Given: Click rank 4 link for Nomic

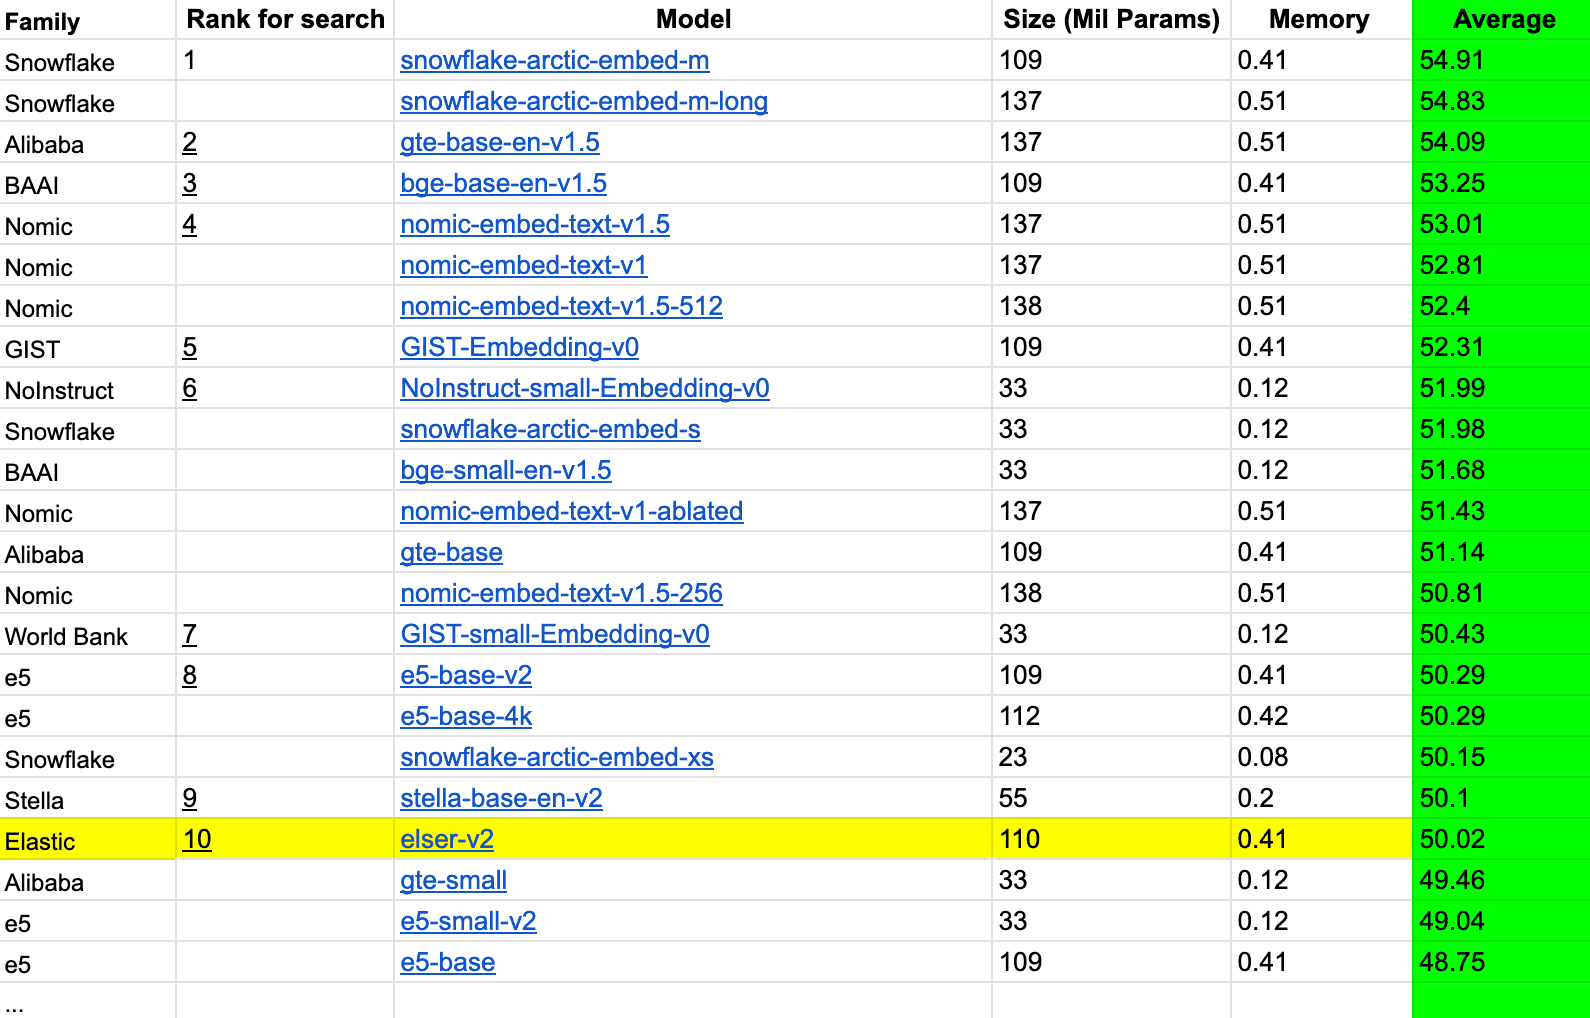Looking at the screenshot, I should pos(190,225).
